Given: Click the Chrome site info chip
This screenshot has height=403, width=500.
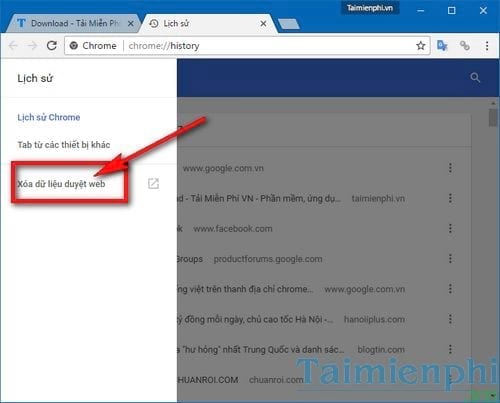Looking at the screenshot, I should point(93,46).
